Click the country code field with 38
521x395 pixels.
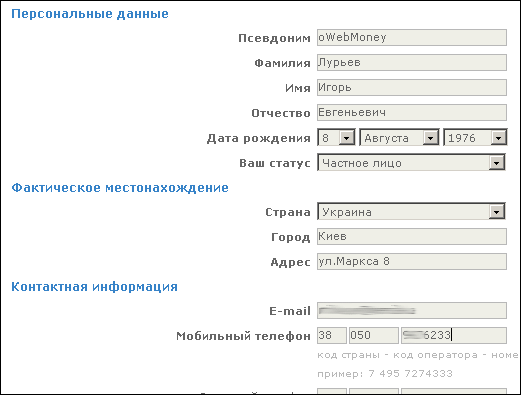pyautogui.click(x=332, y=335)
